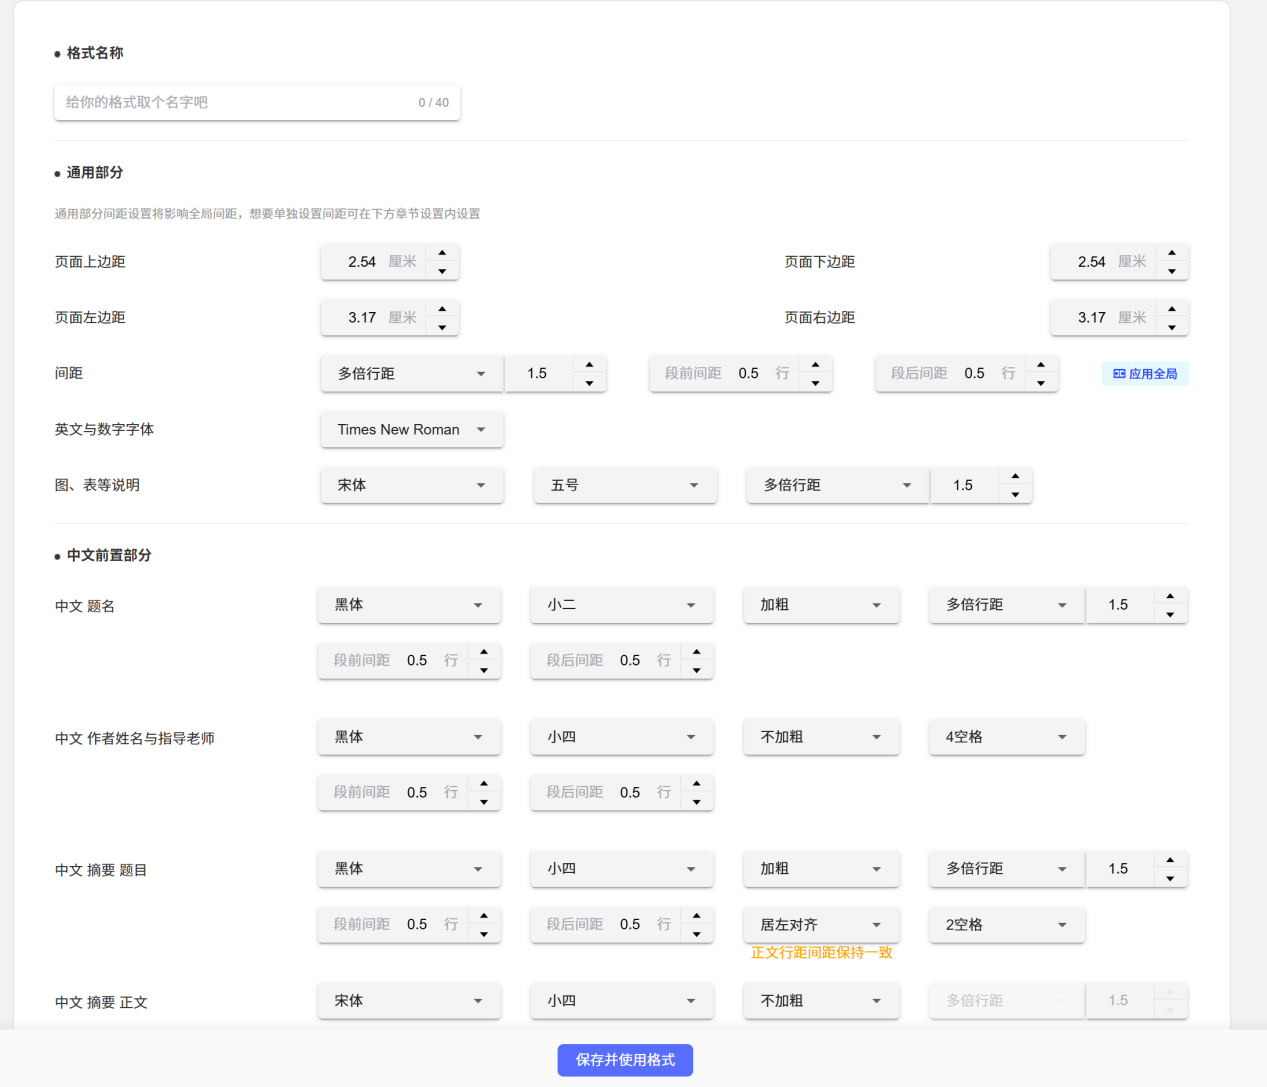1267x1087 pixels.
Task: Open abstract heading size dropdown 小四
Action: 622,869
